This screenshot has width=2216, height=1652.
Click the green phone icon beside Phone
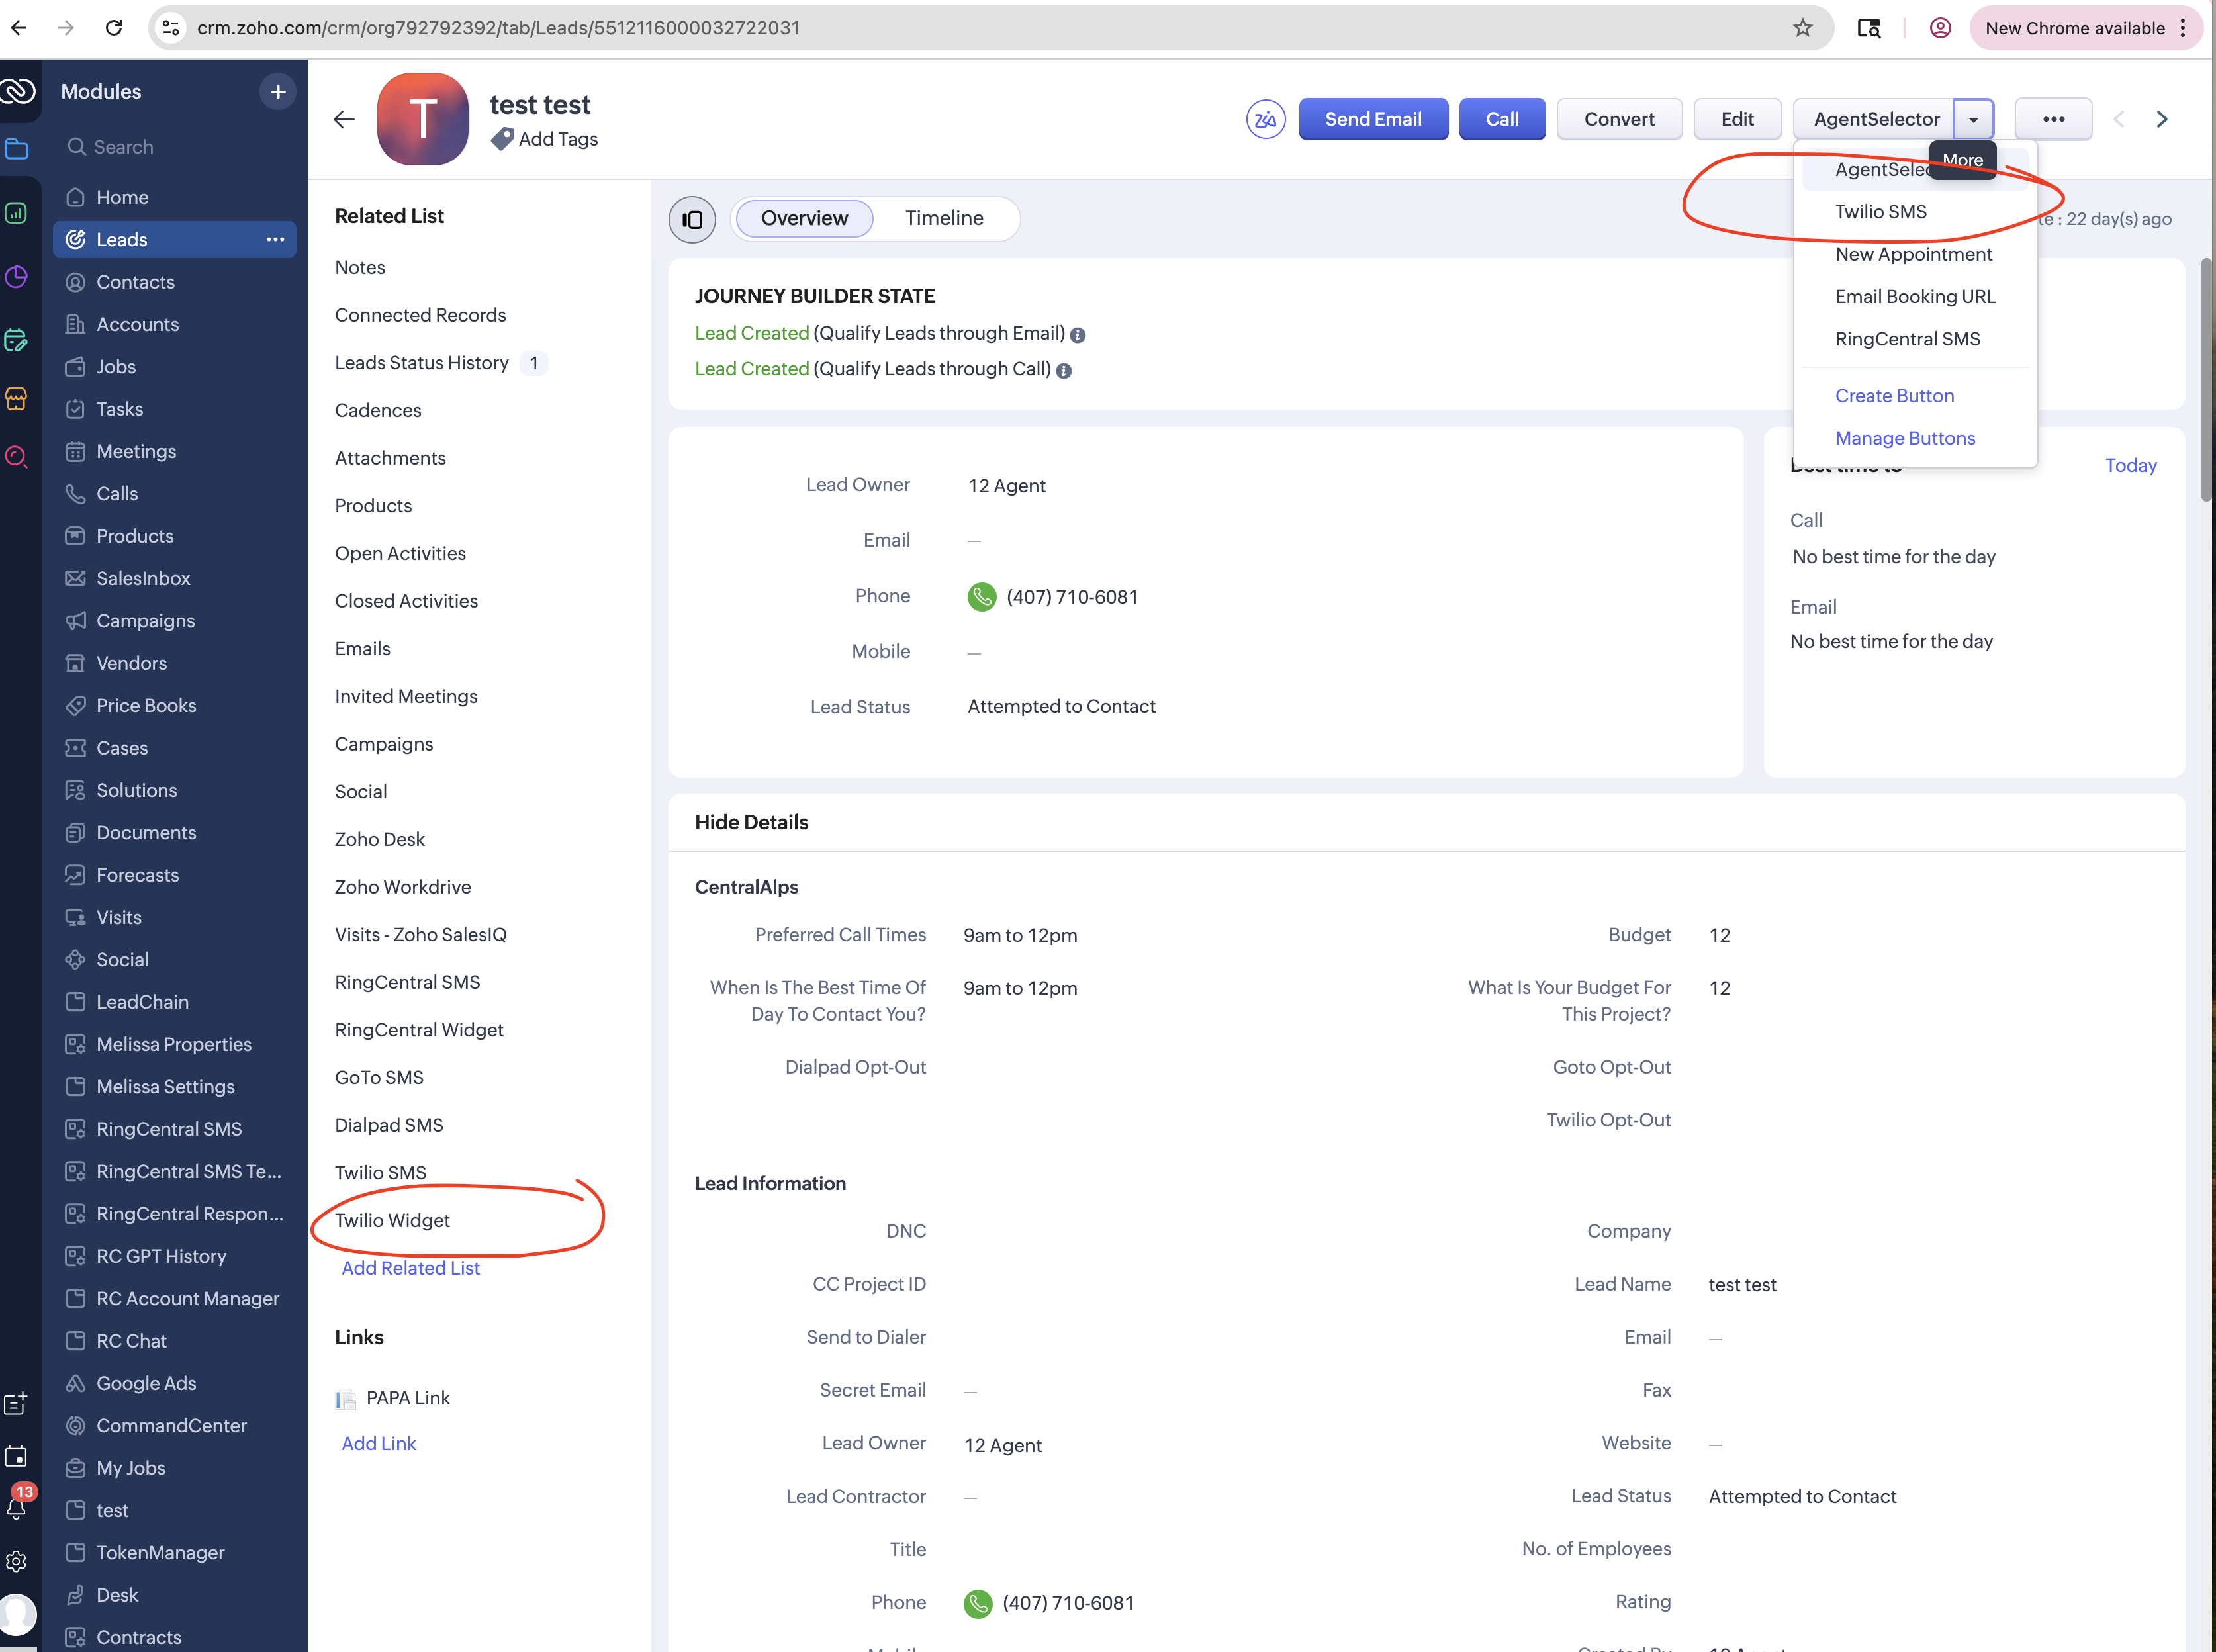pos(981,597)
